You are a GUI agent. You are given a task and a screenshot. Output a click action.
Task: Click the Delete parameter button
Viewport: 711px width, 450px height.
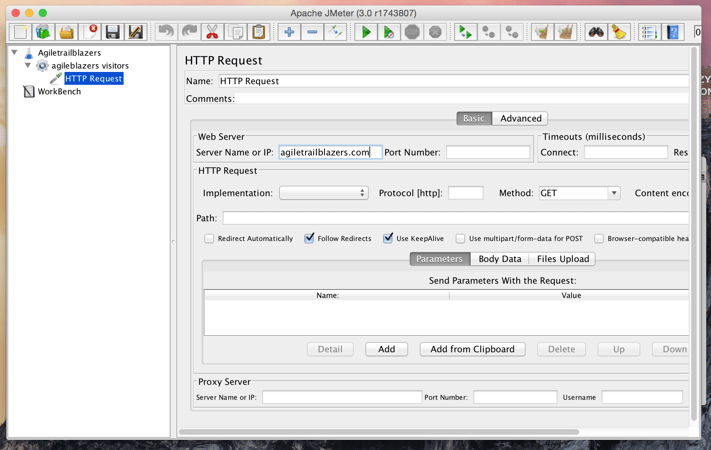(x=561, y=349)
